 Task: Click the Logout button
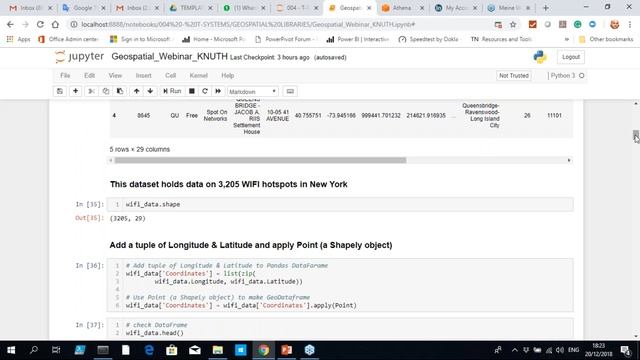click(571, 57)
